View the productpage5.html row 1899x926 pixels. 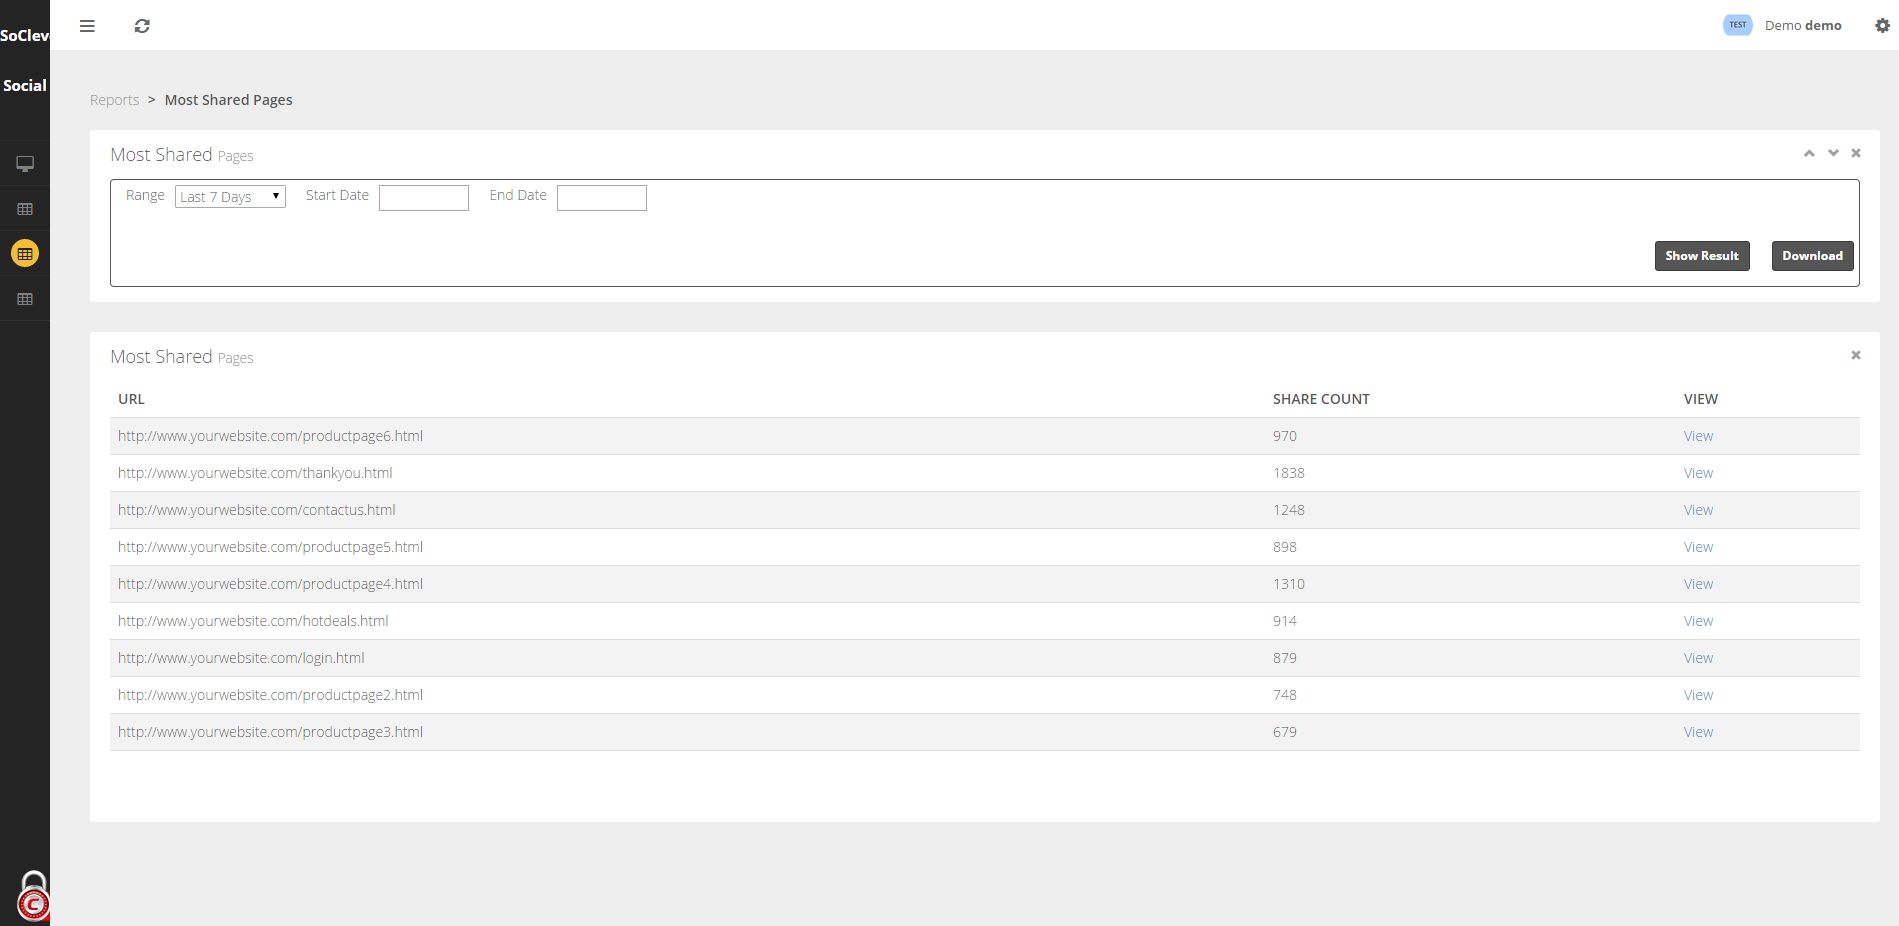pyautogui.click(x=1698, y=547)
